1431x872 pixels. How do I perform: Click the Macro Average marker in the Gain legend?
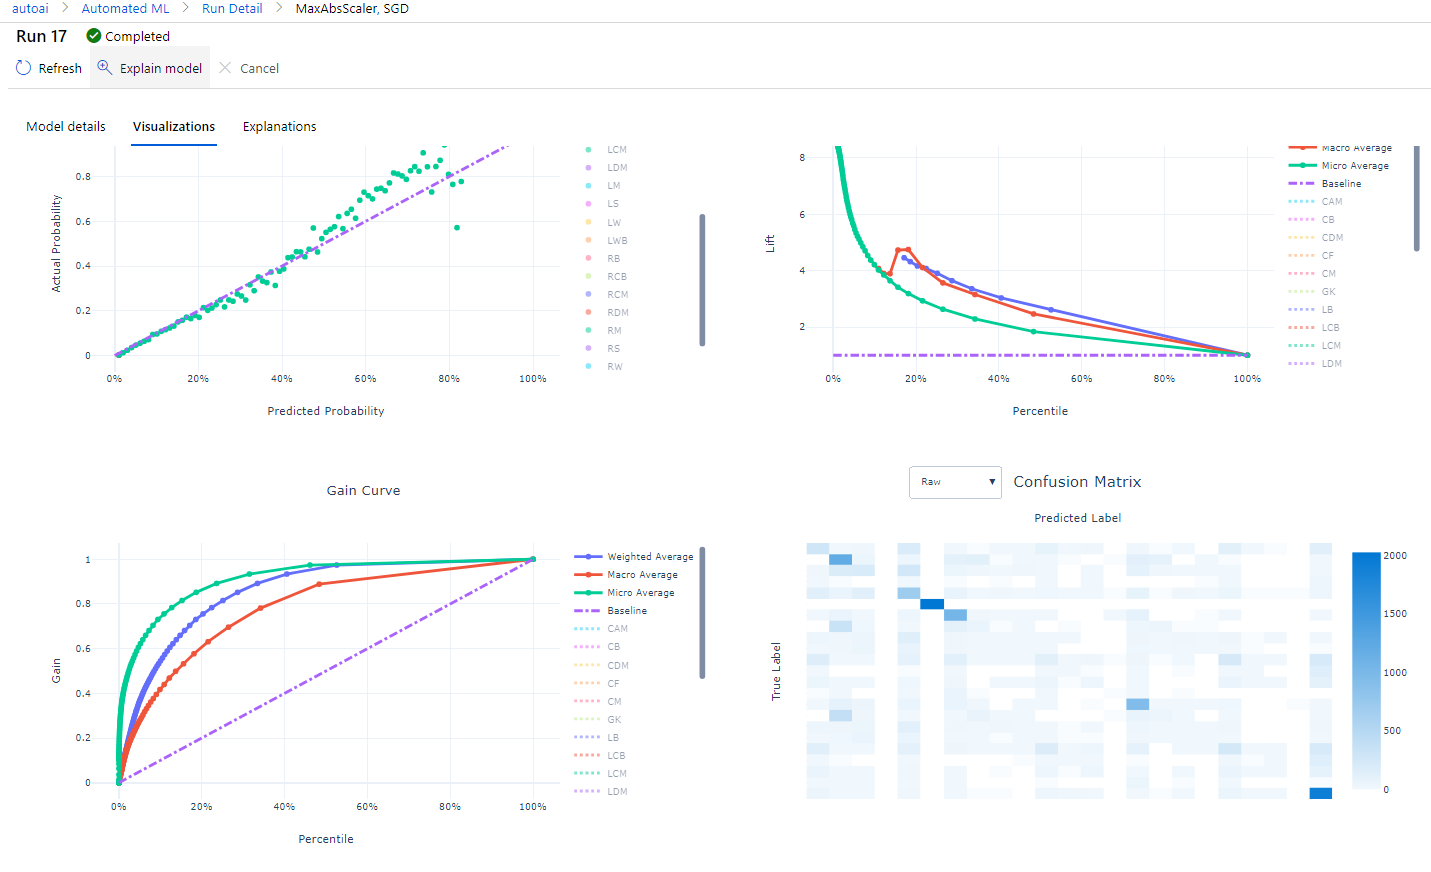(588, 575)
